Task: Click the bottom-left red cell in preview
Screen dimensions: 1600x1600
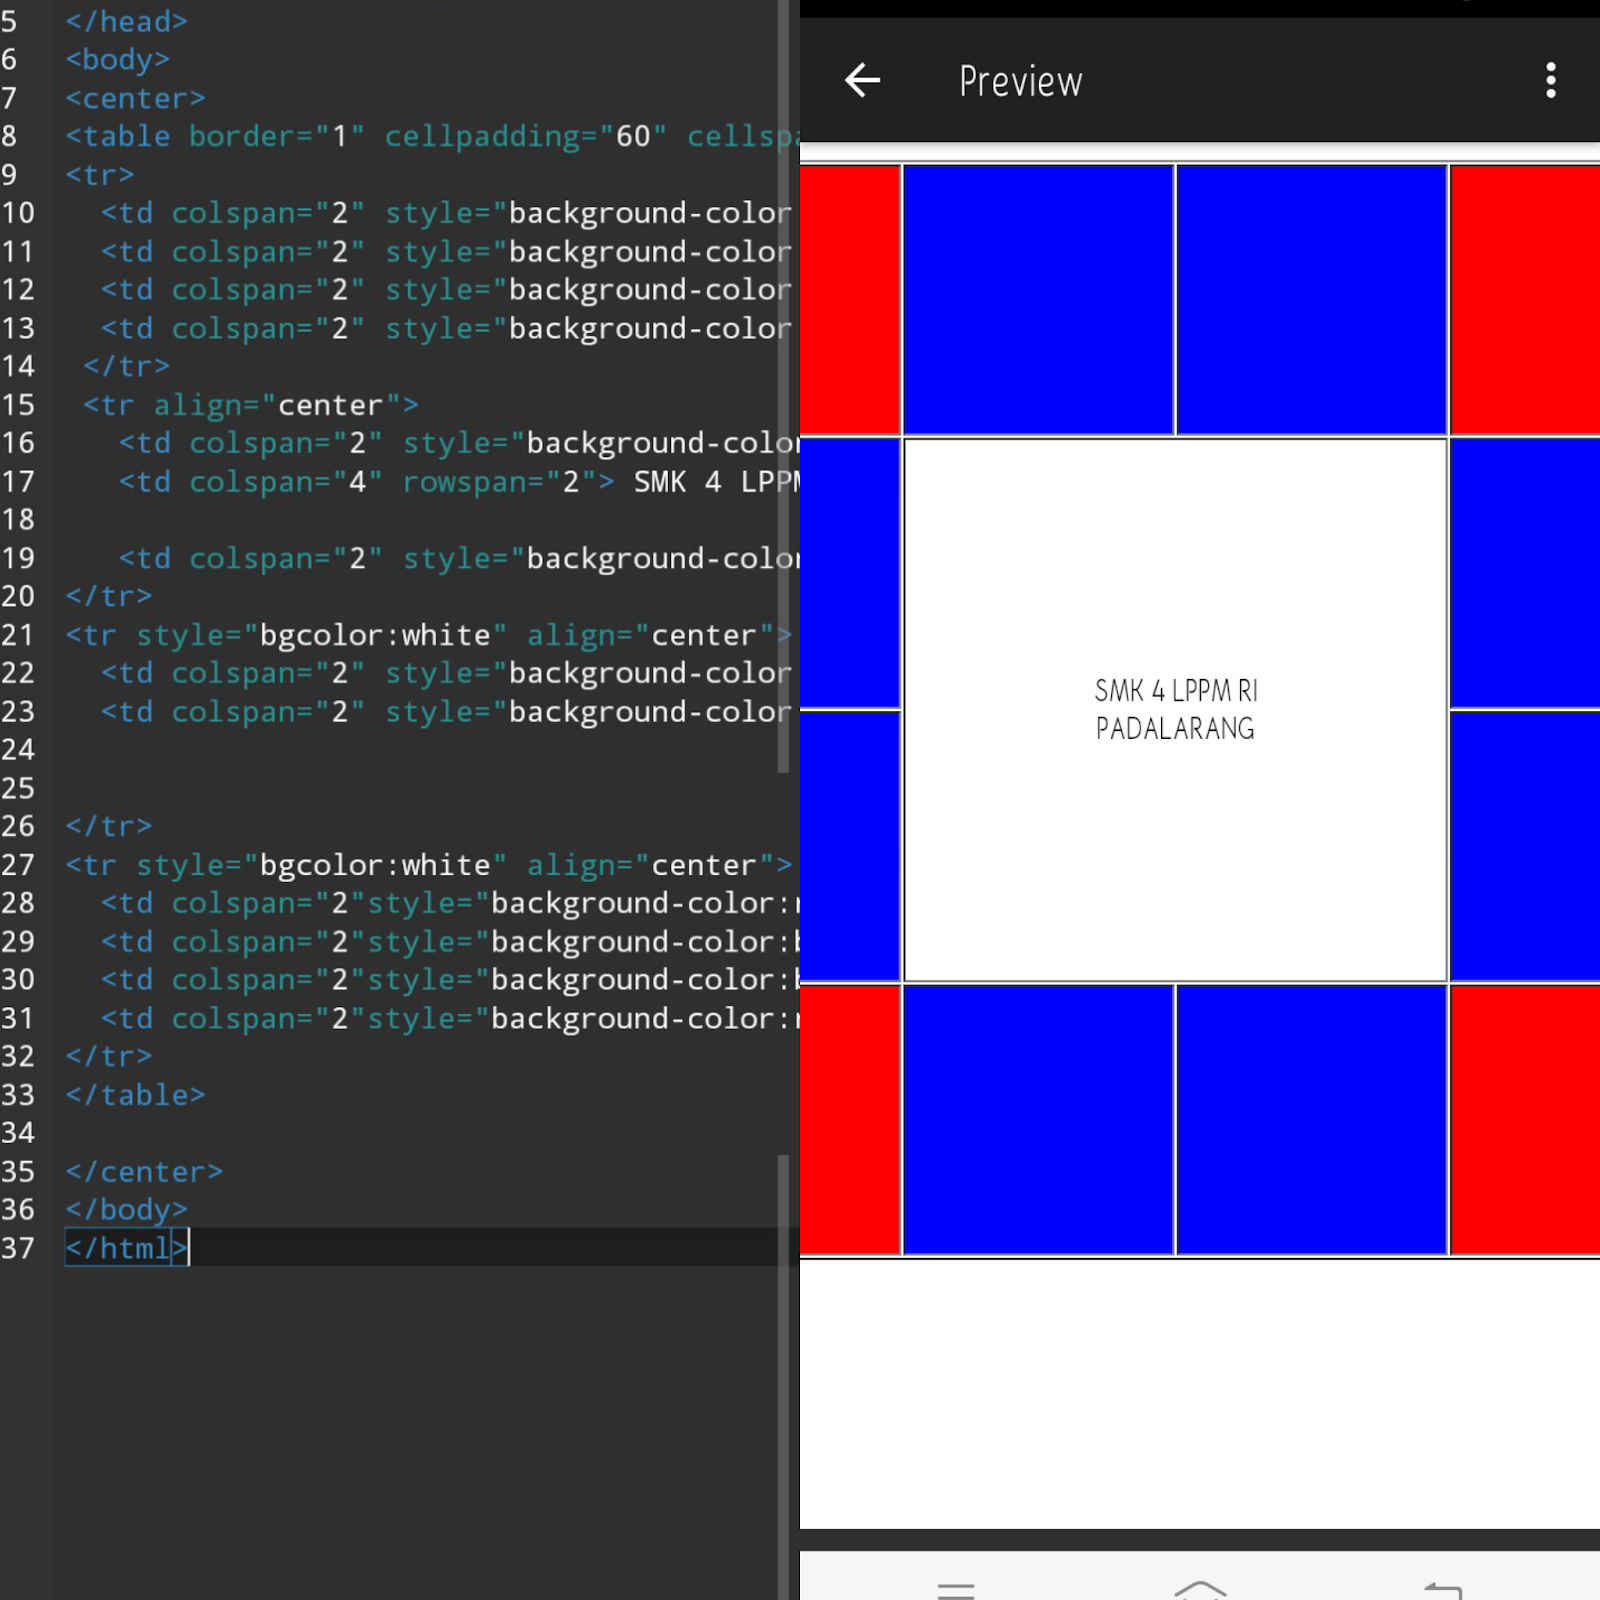Action: [x=850, y=1120]
